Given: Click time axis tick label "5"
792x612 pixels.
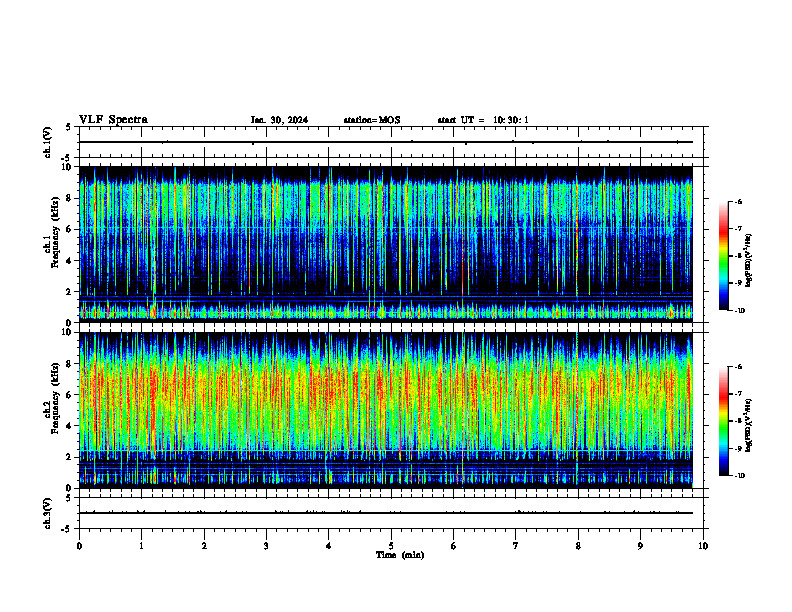Looking at the screenshot, I should pyautogui.click(x=391, y=546).
